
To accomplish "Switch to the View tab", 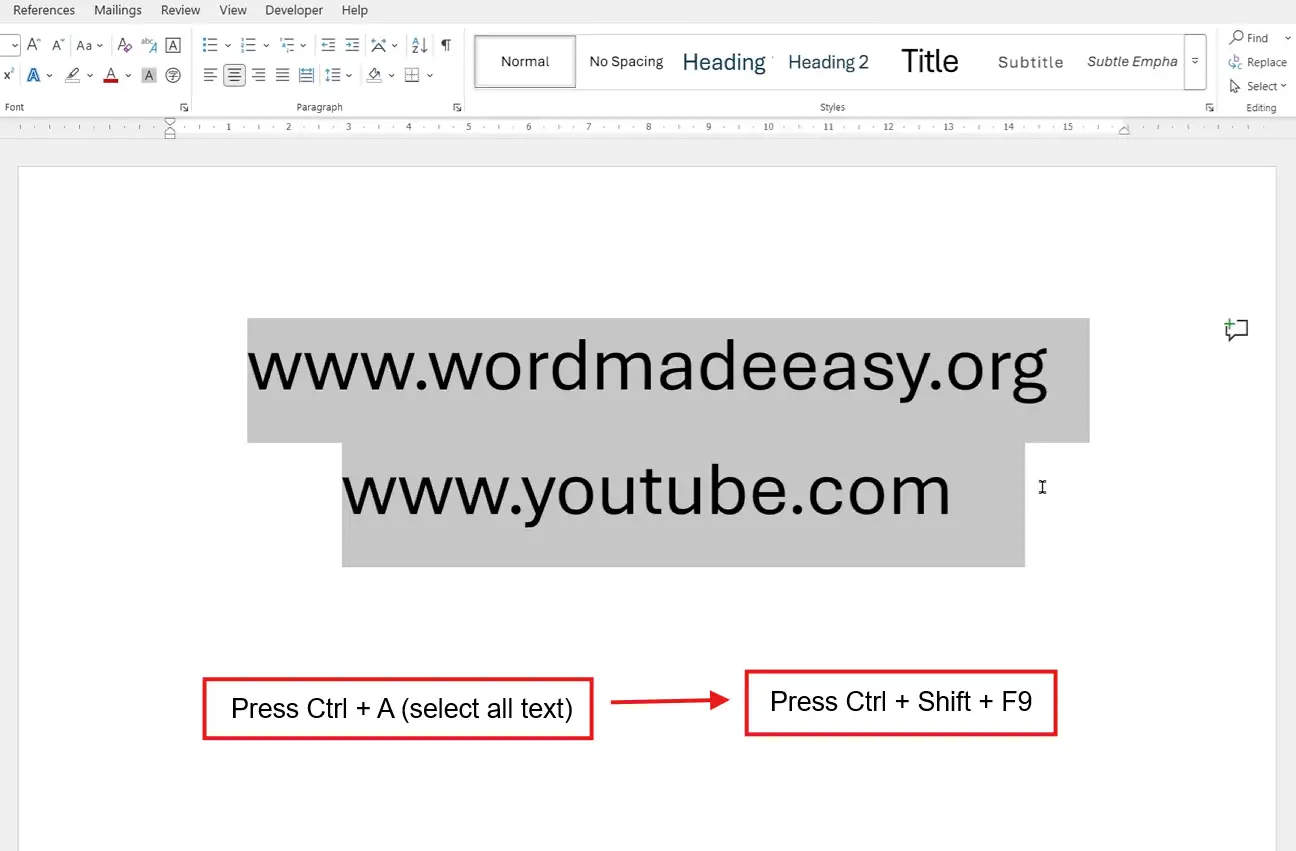I will 233,10.
